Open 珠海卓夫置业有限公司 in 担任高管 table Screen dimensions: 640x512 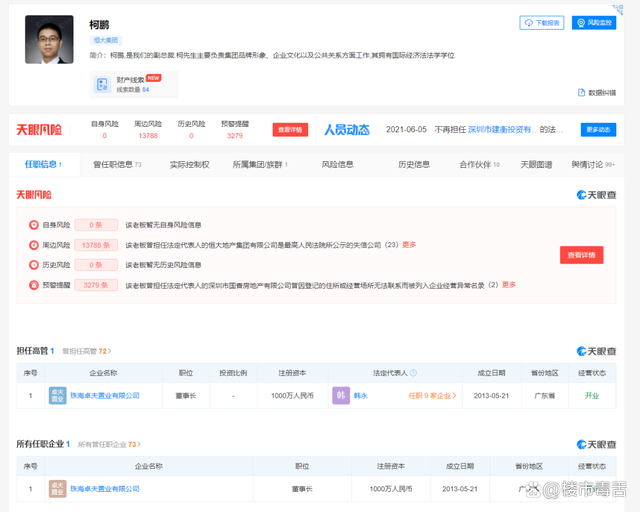pos(105,395)
